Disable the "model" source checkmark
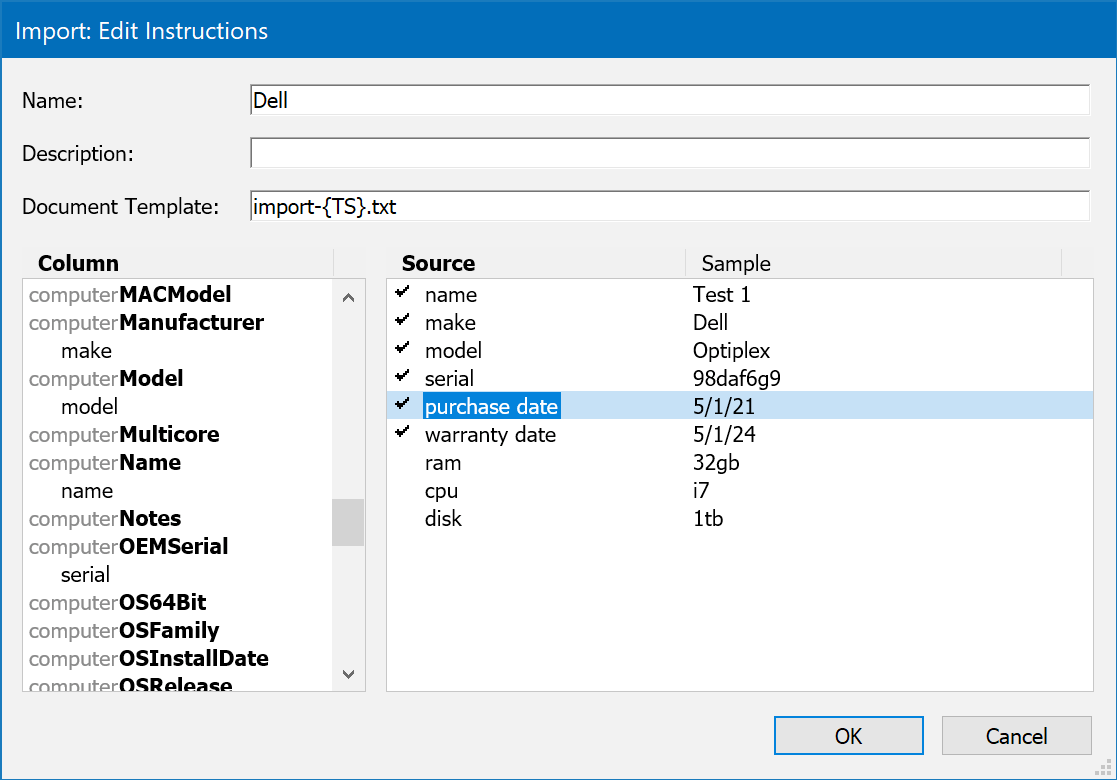This screenshot has width=1117, height=780. pyautogui.click(x=402, y=351)
